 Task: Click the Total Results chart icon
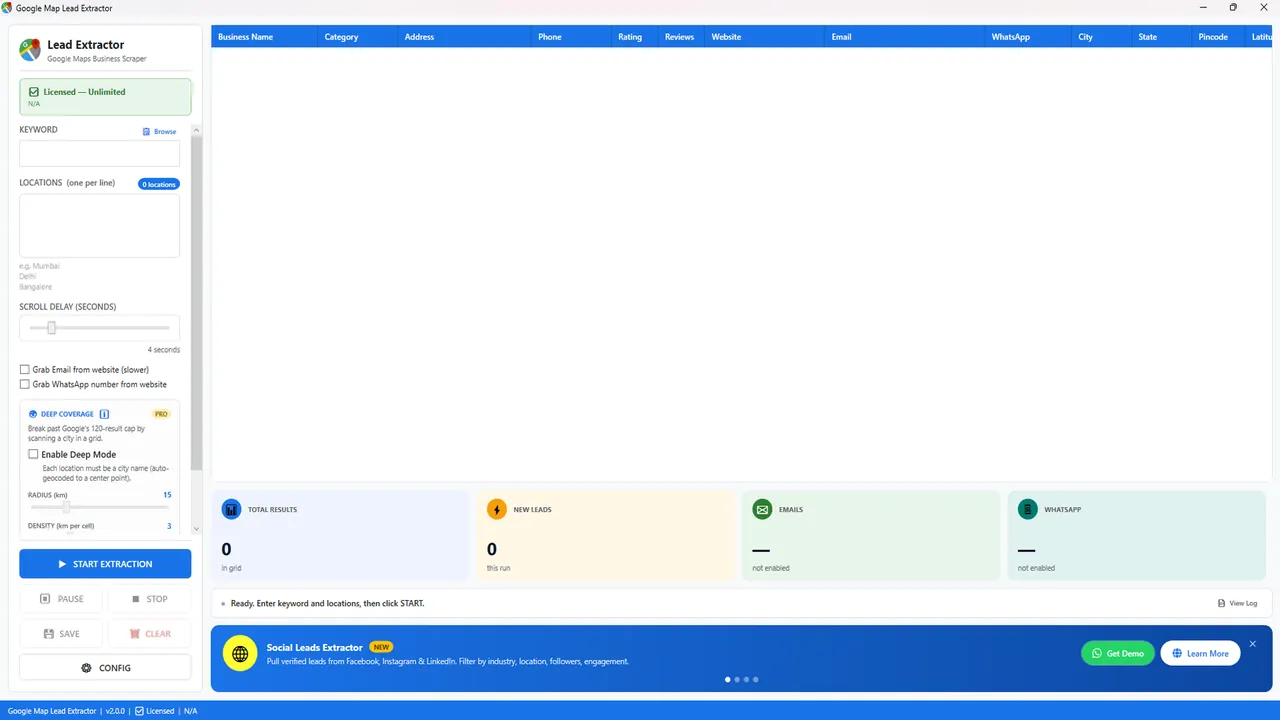click(x=231, y=510)
